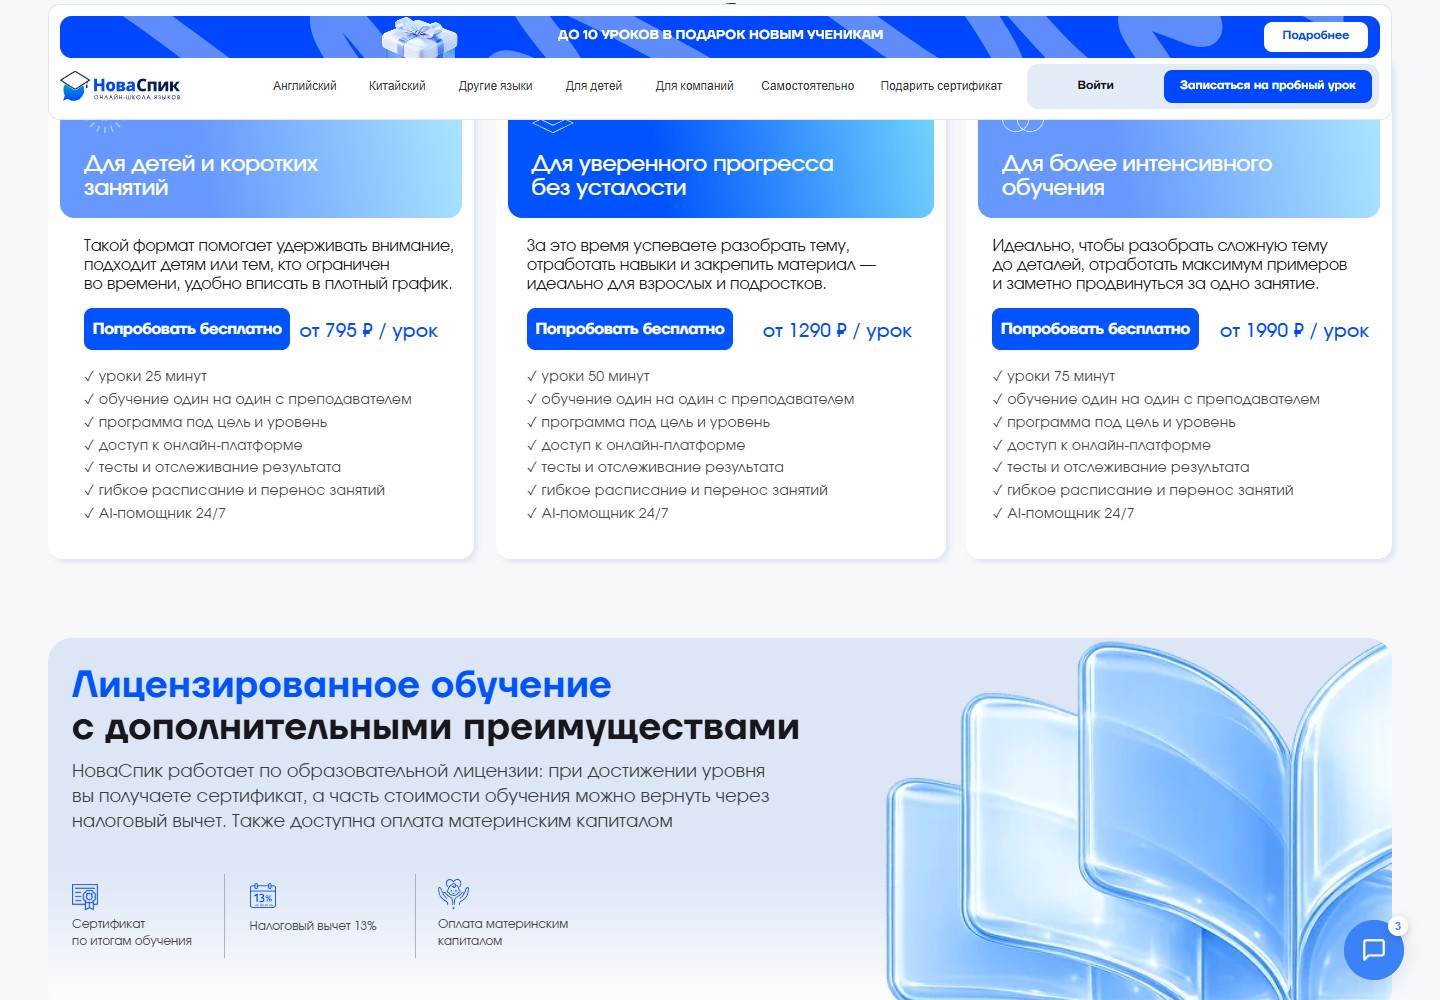Viewport: 1440px width, 1000px height.
Task: Click heading Для детей и коротких занятий
Action: click(201, 176)
